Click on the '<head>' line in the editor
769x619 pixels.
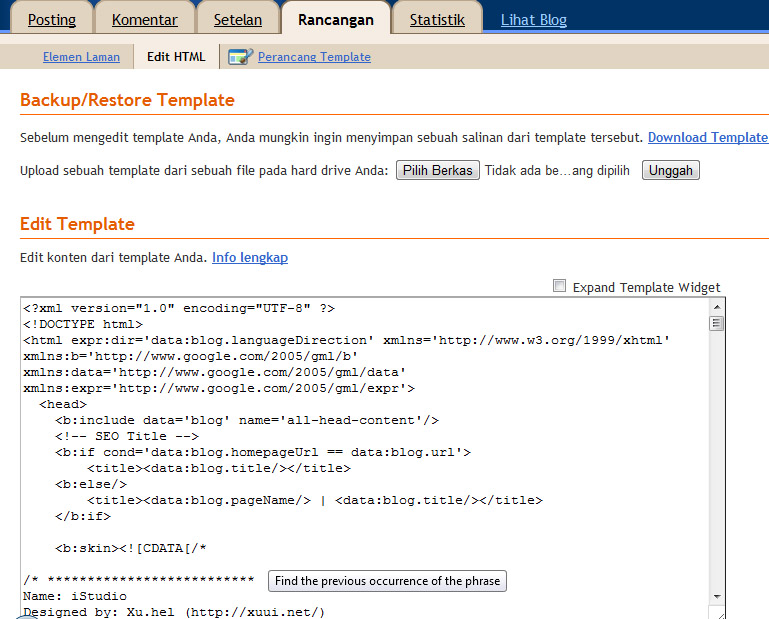click(x=63, y=404)
